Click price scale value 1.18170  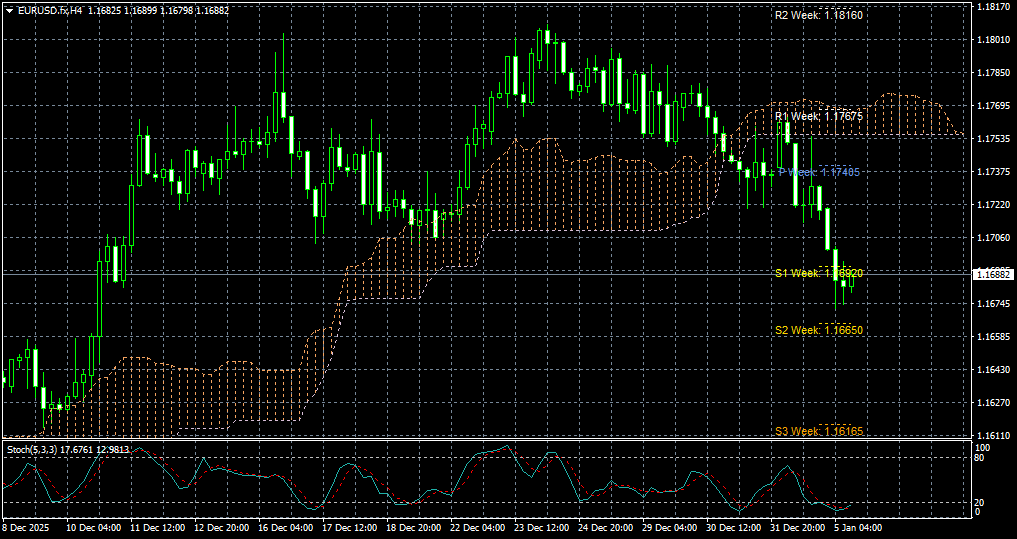click(995, 7)
